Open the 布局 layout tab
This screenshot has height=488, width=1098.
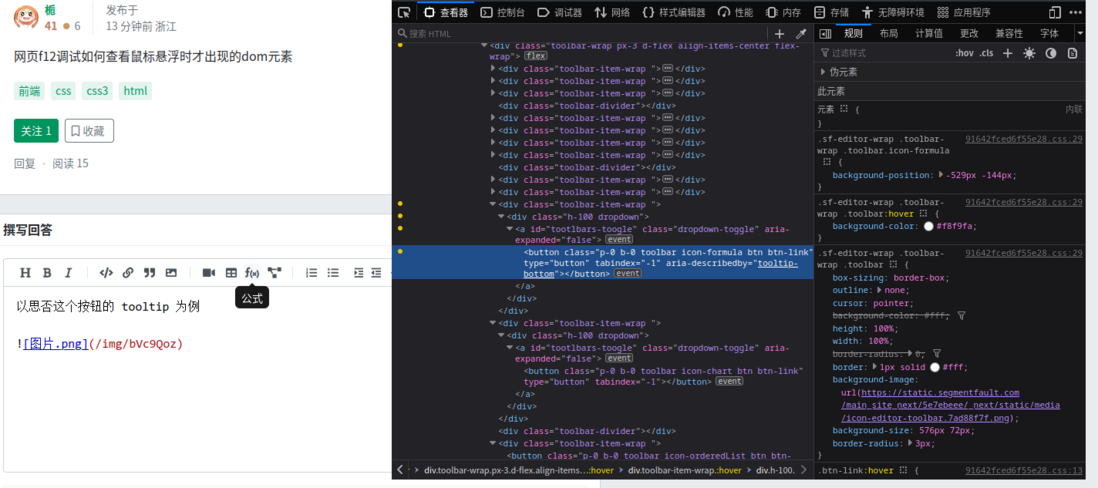point(888,34)
